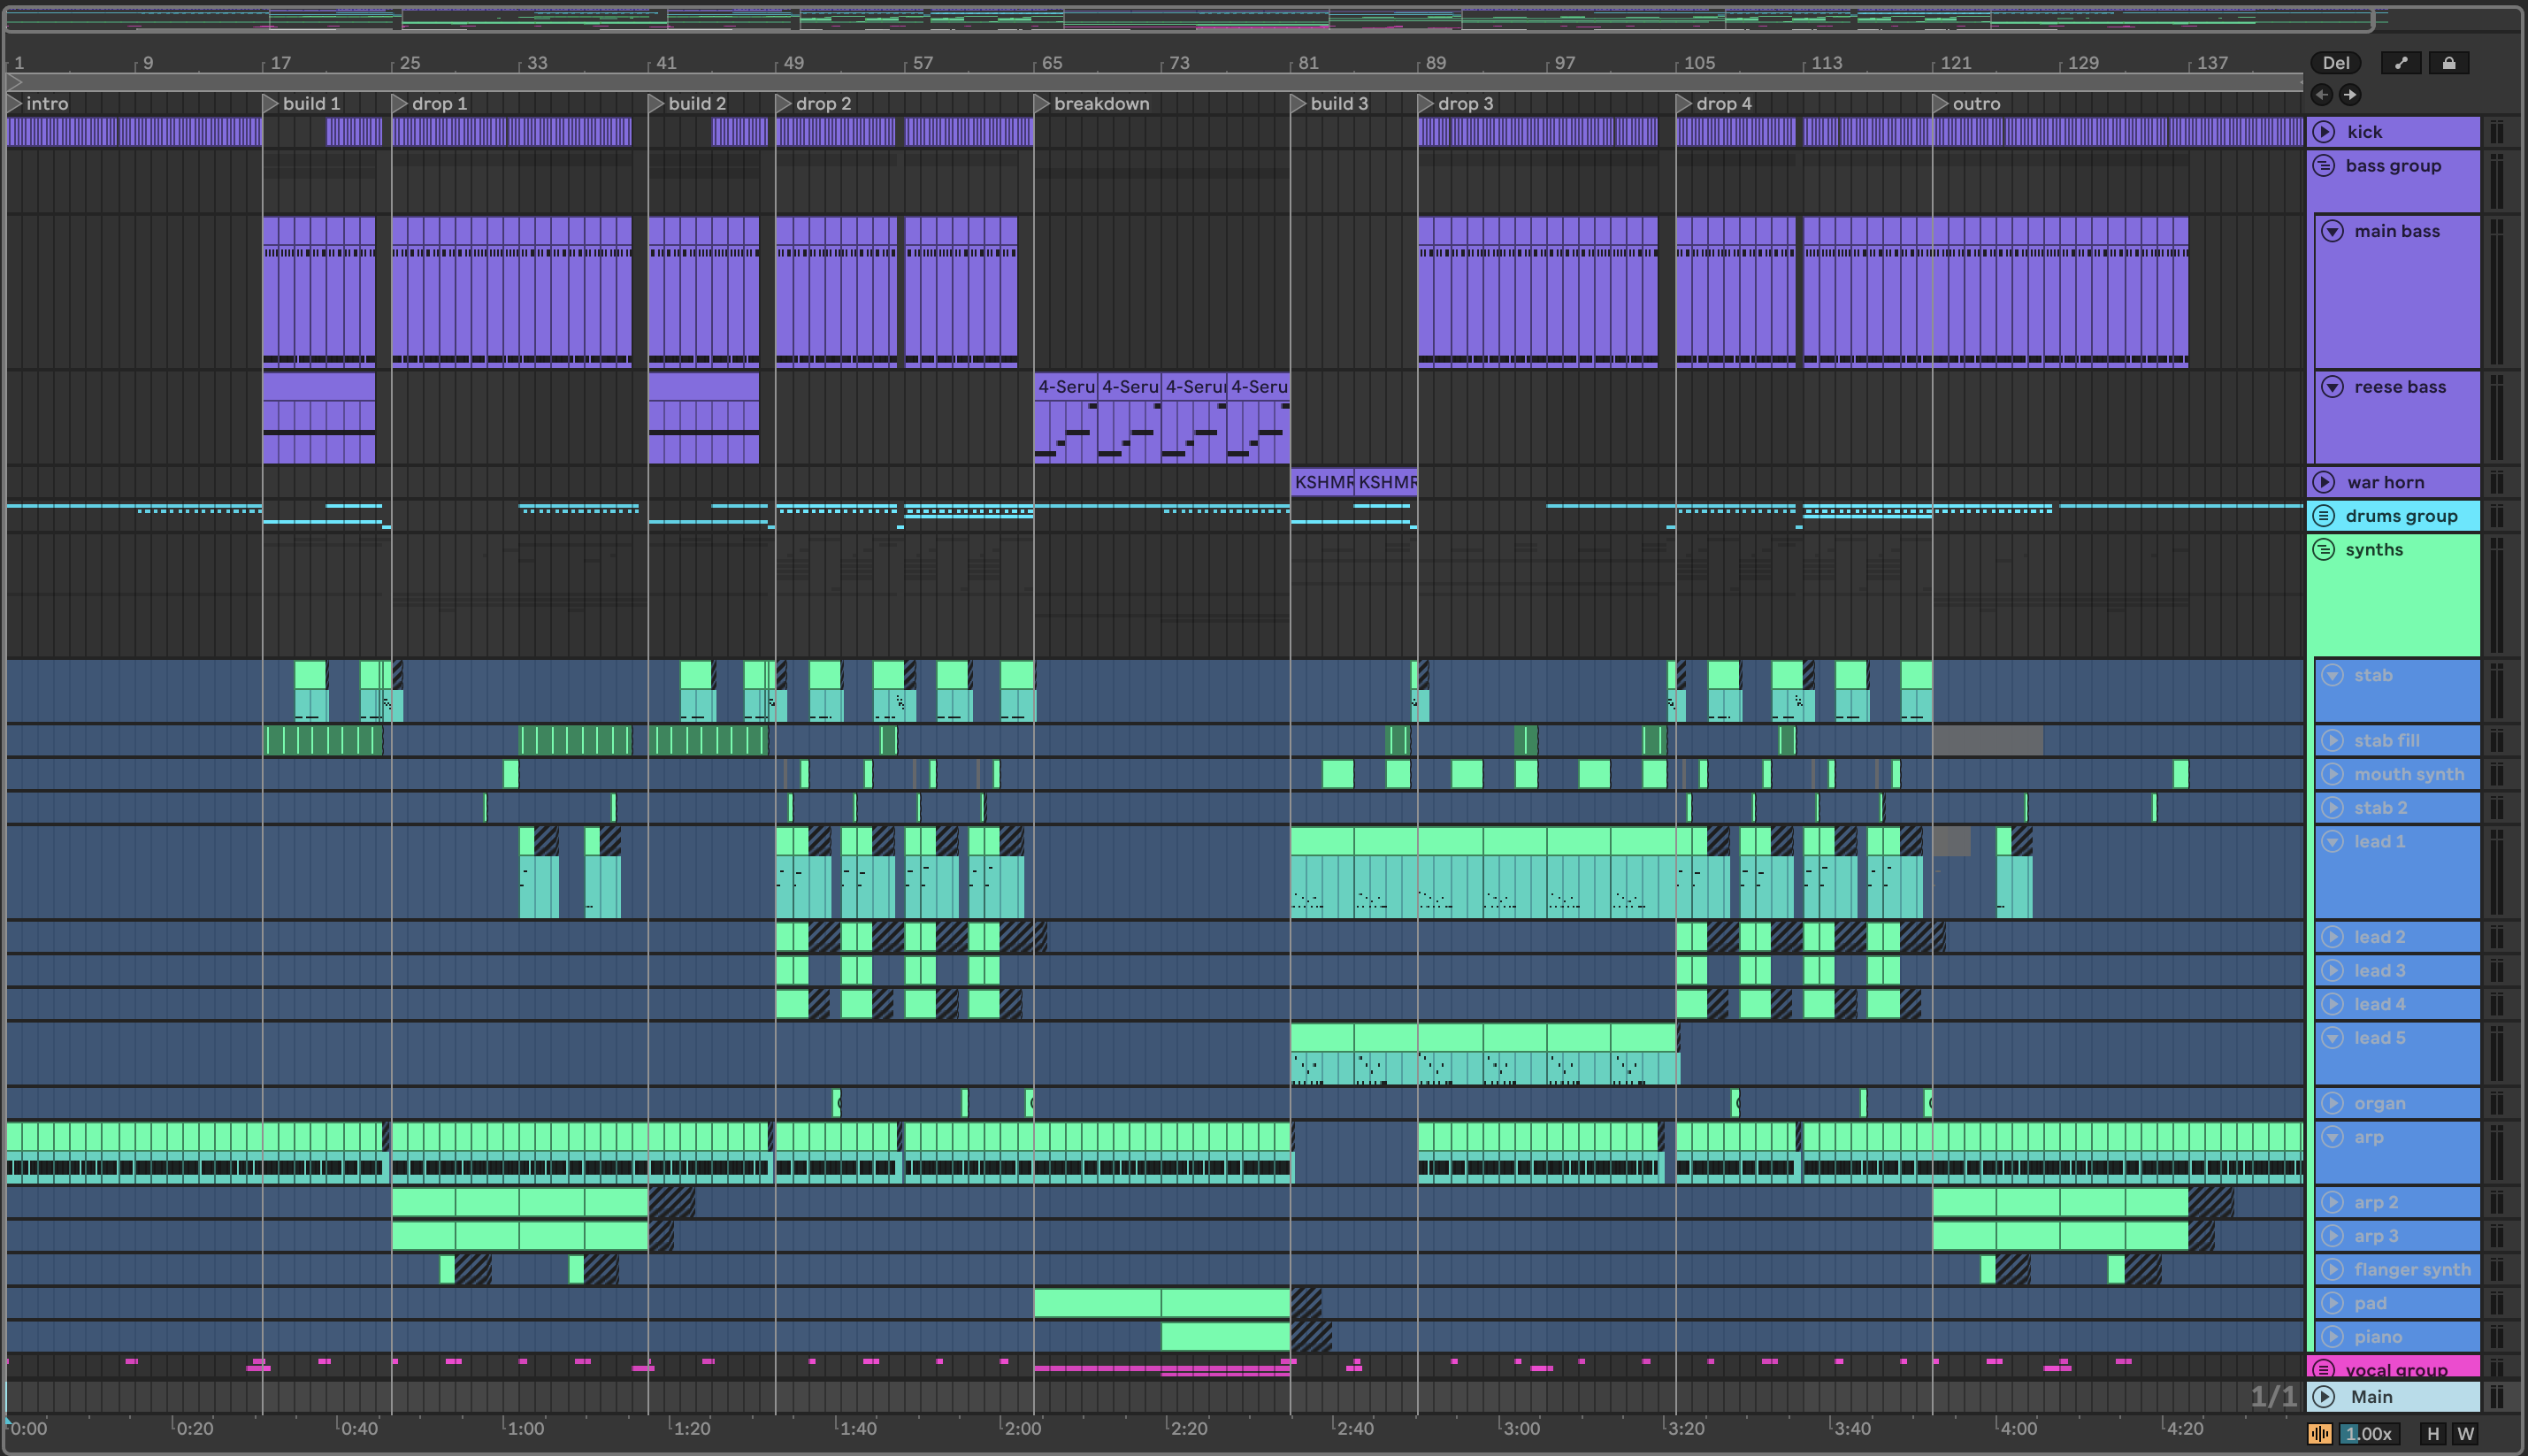
Task: Jump to the previous locator arrow
Action: click(2322, 95)
